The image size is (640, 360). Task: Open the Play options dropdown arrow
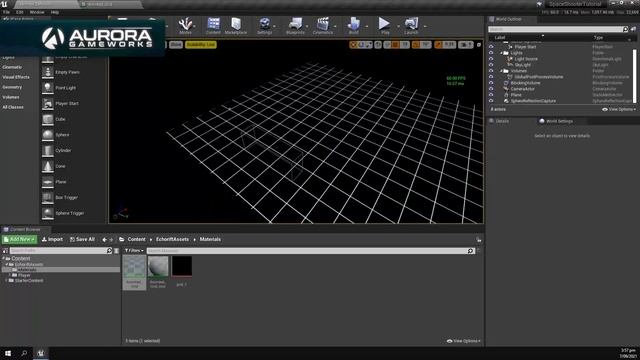[398, 26]
